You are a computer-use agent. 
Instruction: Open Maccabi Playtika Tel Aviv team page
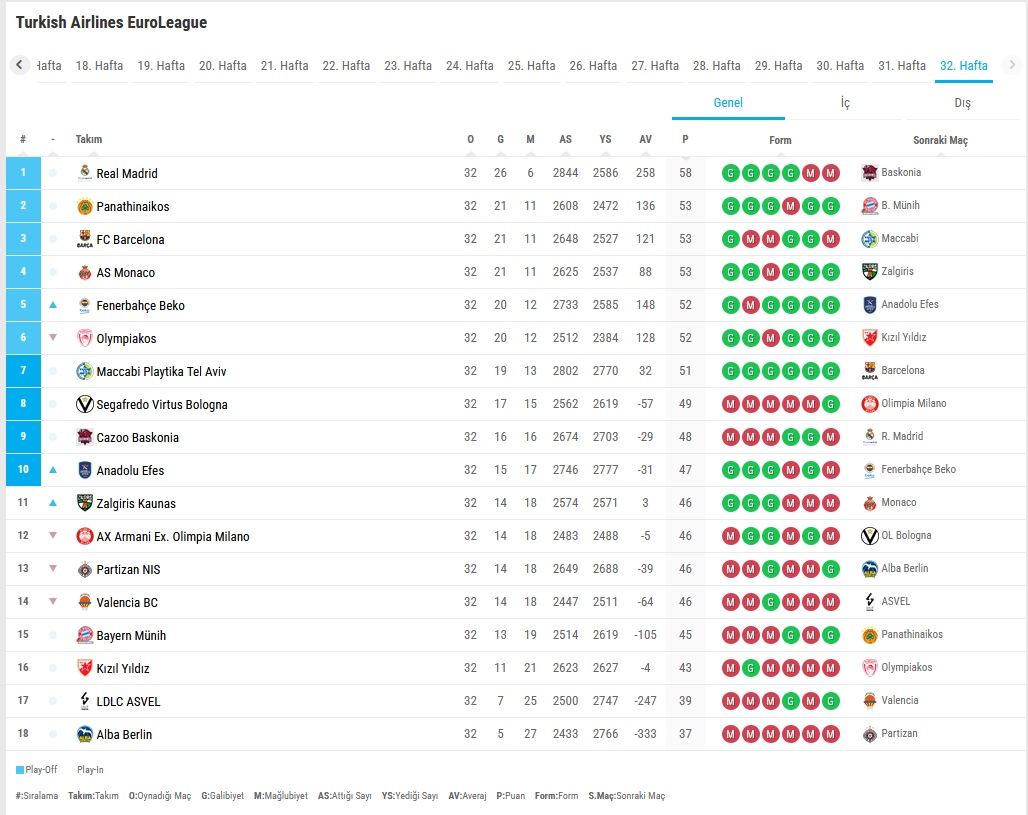161,372
